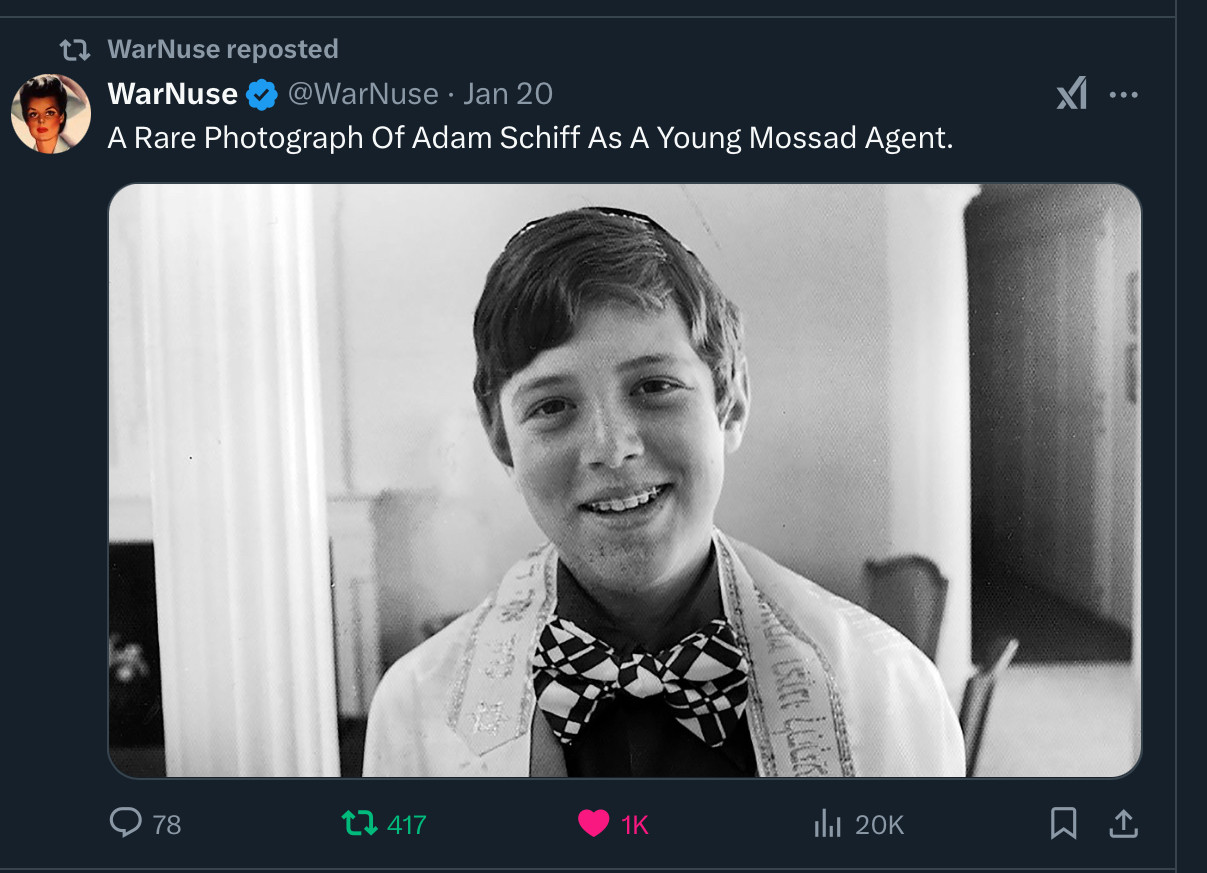Click the 20K views count
The width and height of the screenshot is (1207, 873).
[x=880, y=824]
